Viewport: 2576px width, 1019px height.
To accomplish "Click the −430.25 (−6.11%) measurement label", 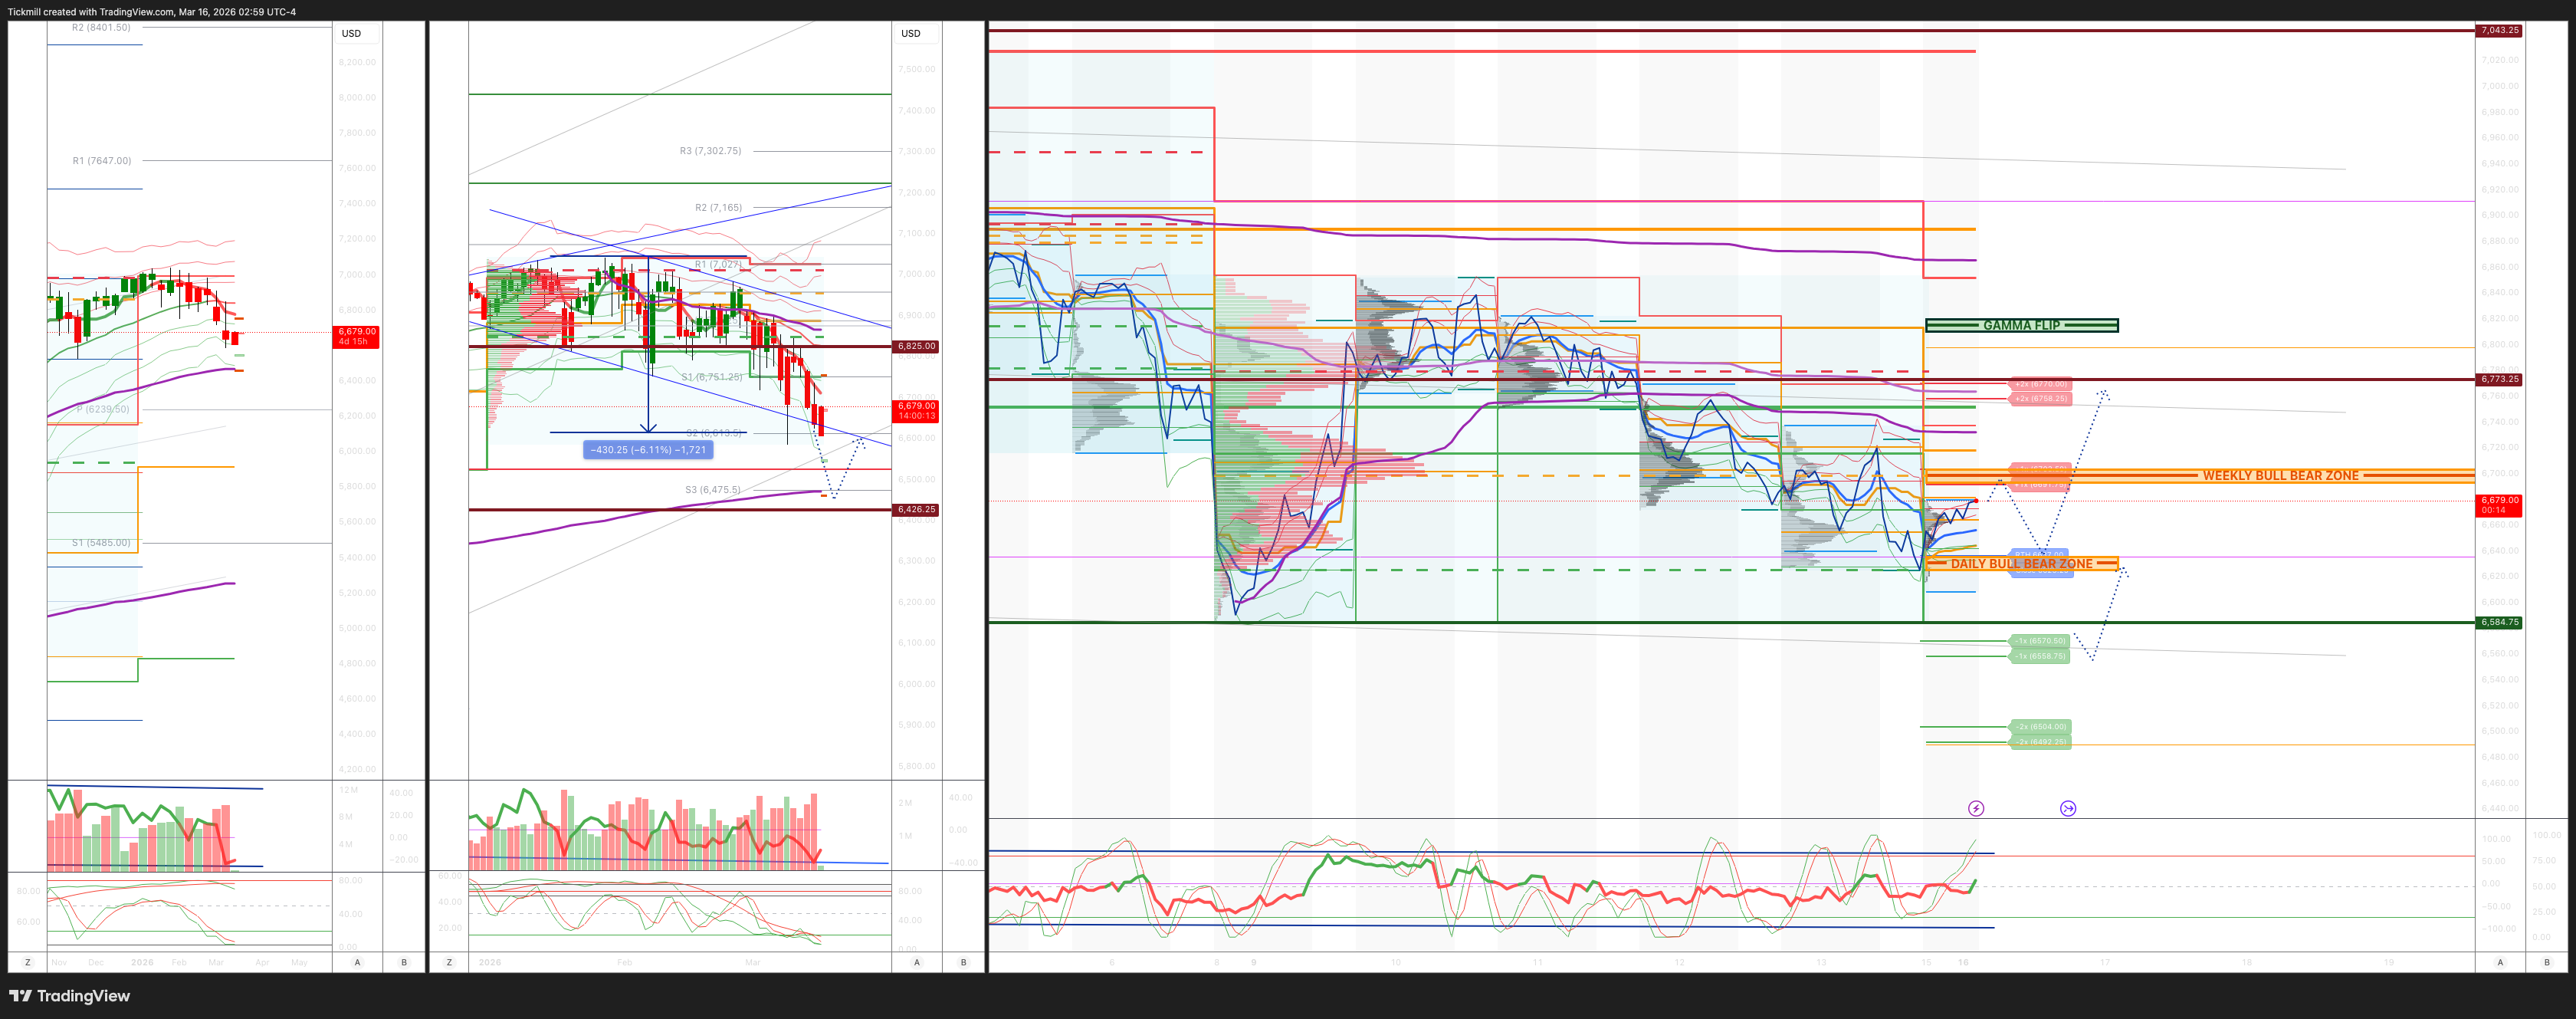I will [648, 450].
